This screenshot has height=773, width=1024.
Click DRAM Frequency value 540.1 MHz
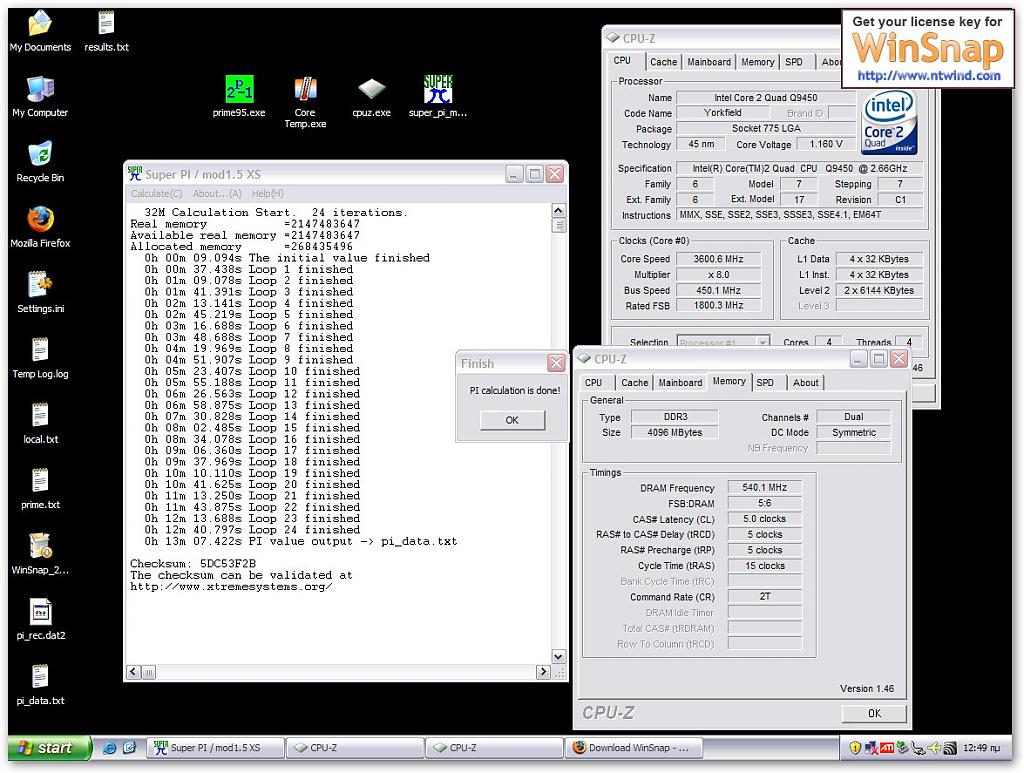[x=764, y=488]
